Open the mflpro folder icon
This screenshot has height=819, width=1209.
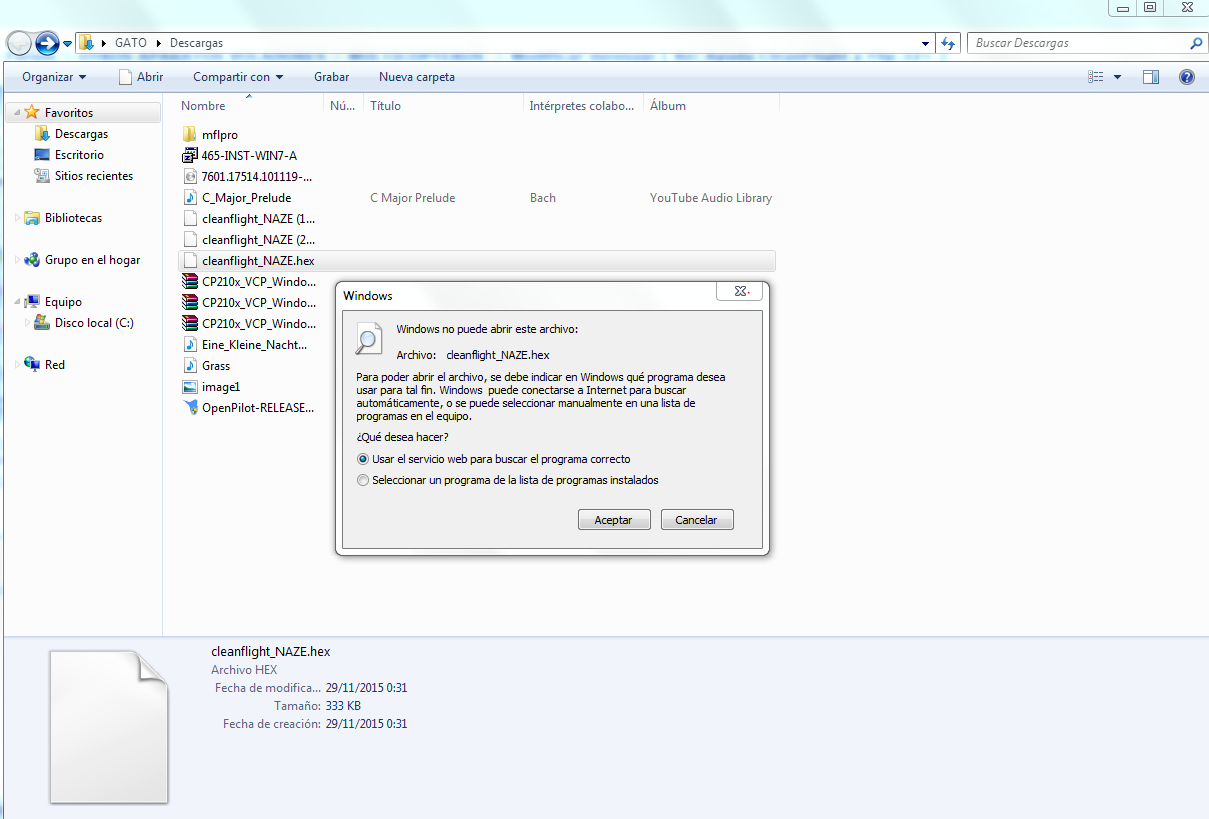pos(190,135)
